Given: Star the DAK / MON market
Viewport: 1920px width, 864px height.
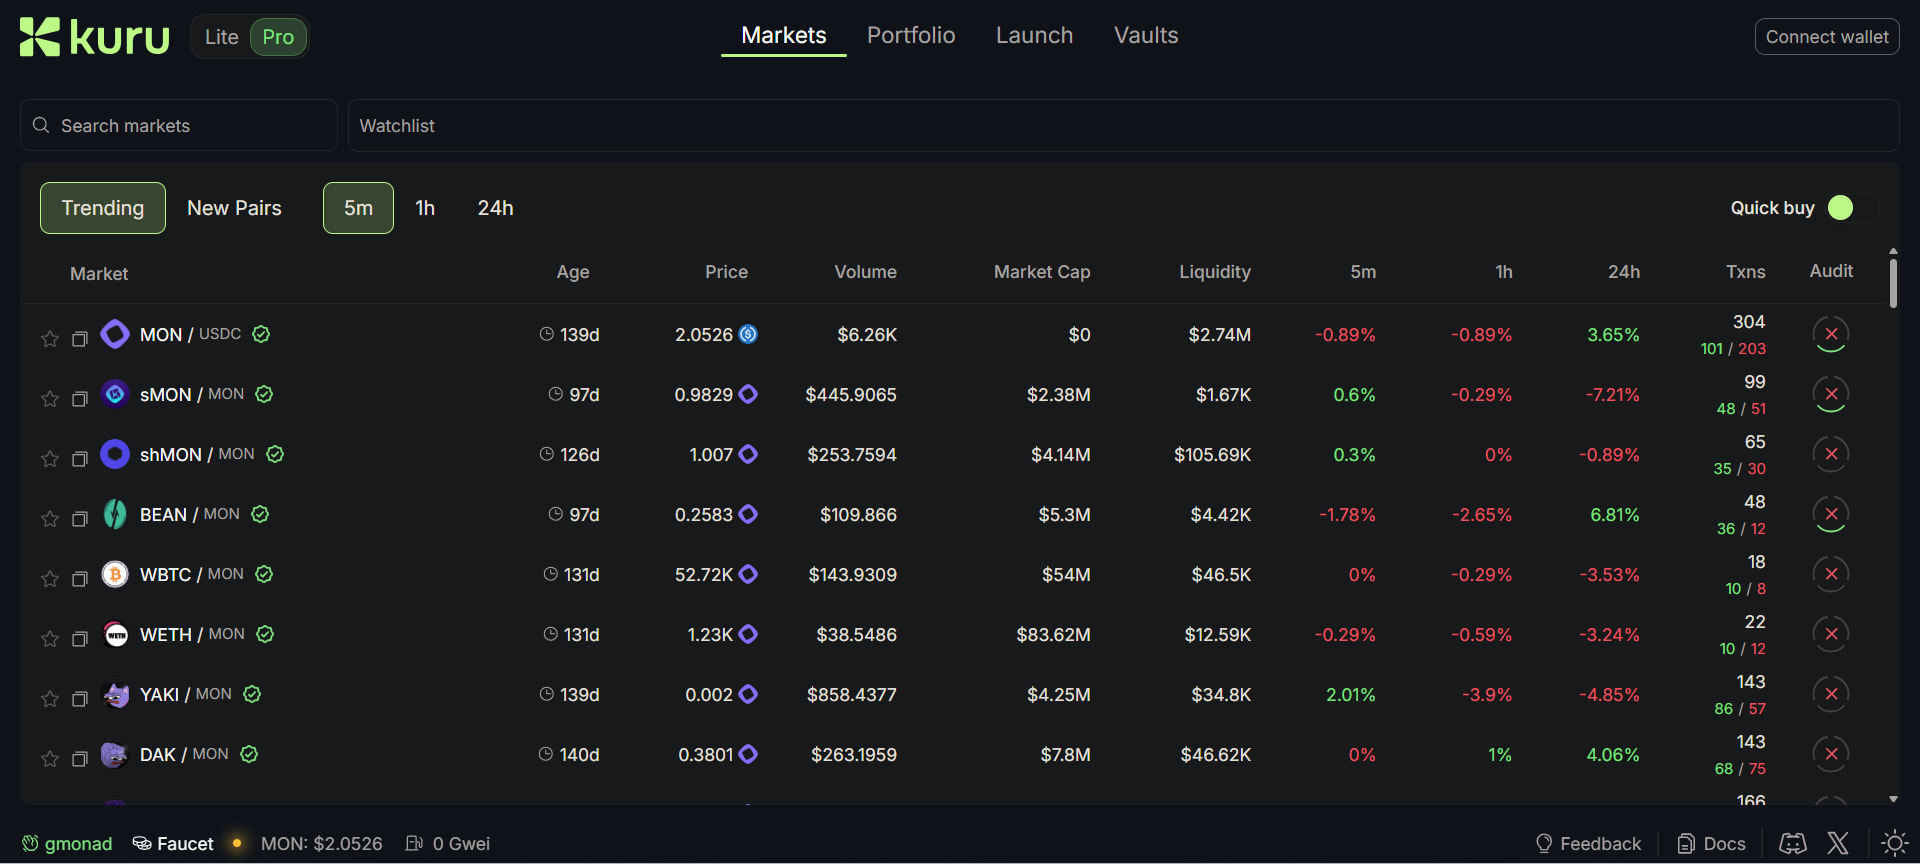Looking at the screenshot, I should point(49,759).
